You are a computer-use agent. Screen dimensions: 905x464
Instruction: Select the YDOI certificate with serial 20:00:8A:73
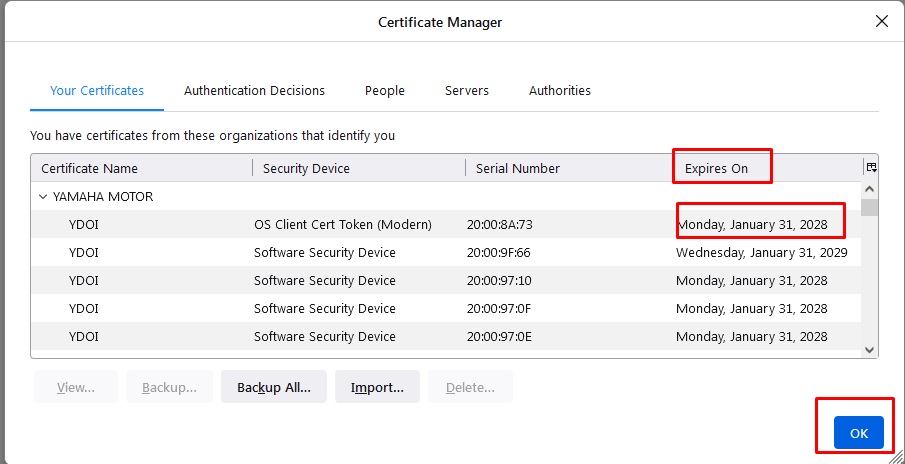point(446,224)
